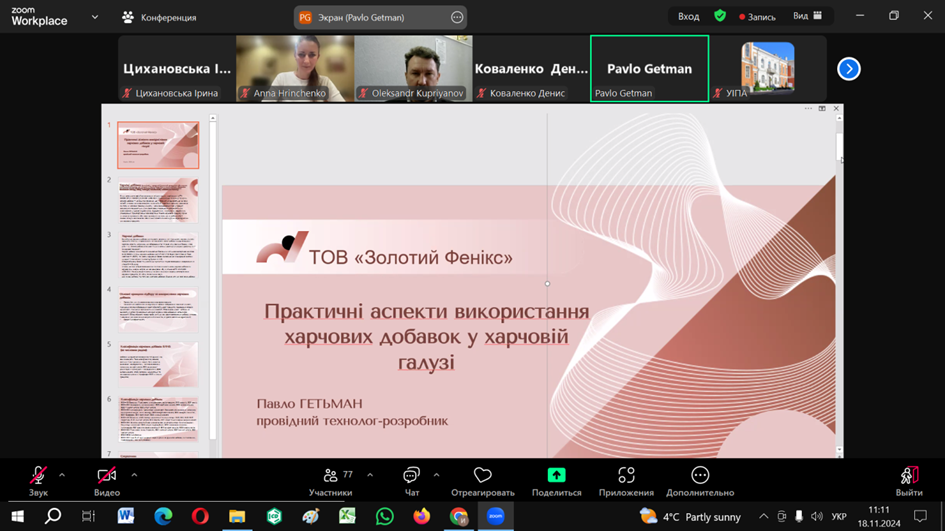Select slide 4 thumbnail in slide panel

pos(158,310)
